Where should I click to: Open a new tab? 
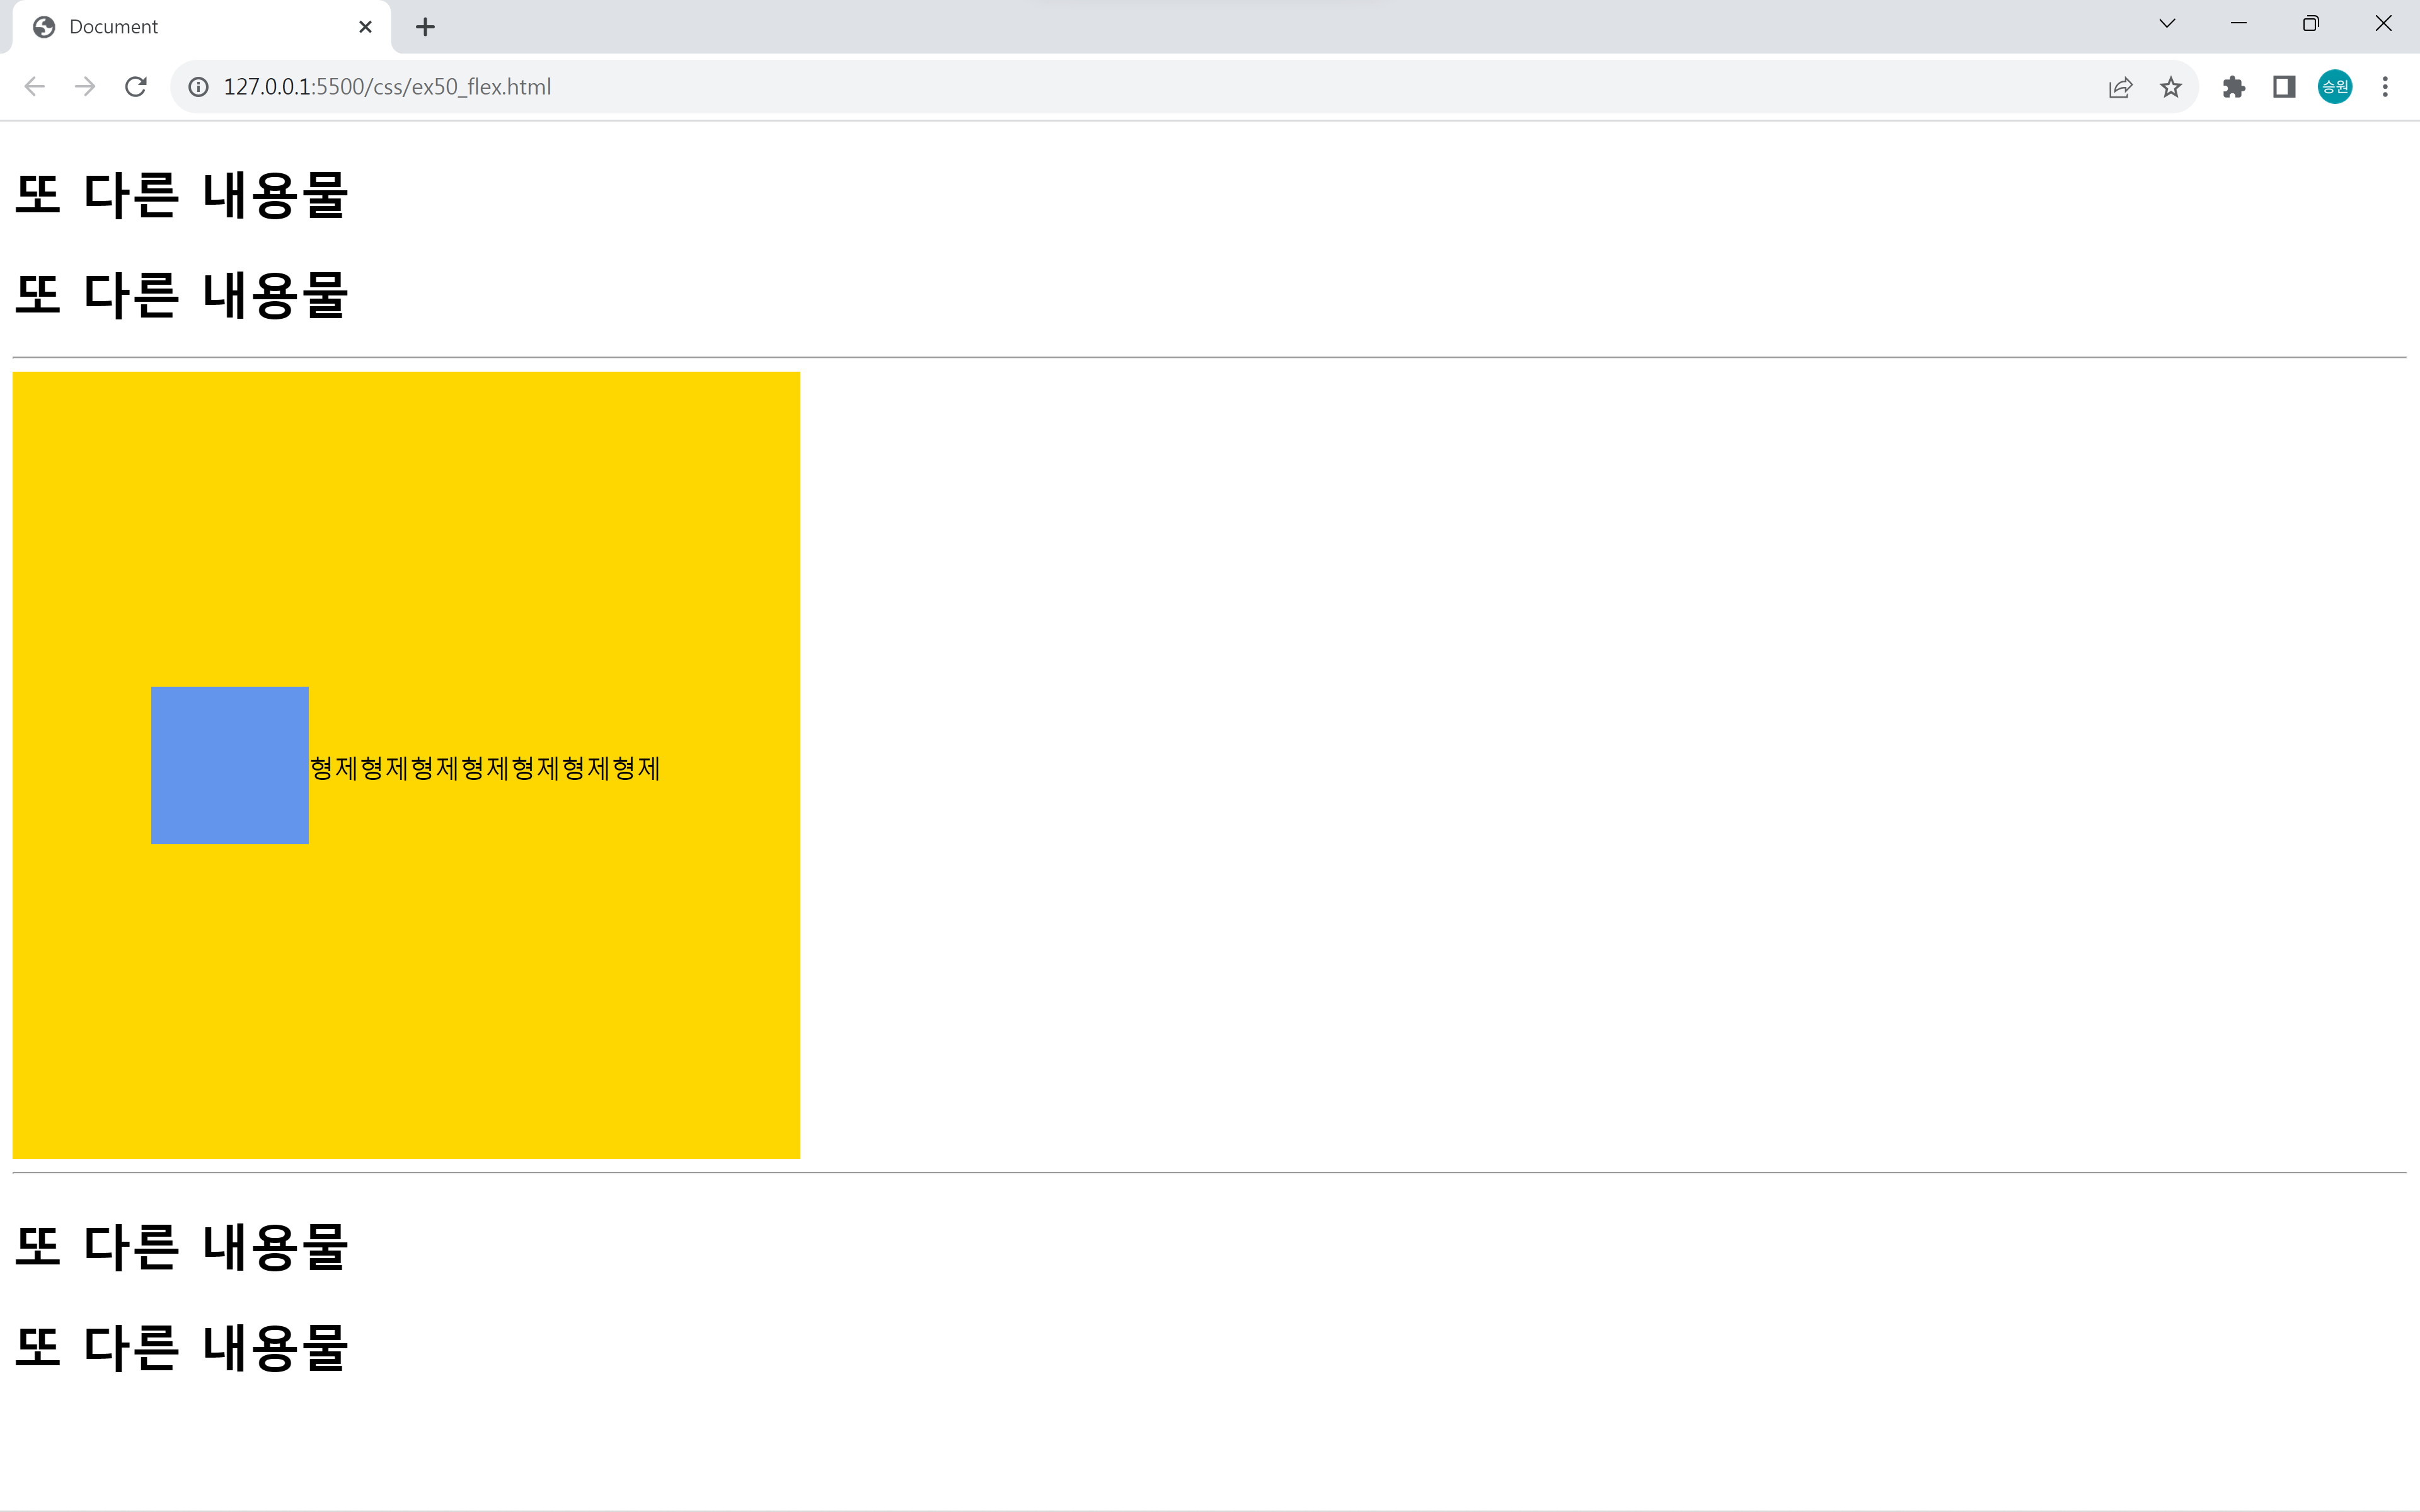425,27
